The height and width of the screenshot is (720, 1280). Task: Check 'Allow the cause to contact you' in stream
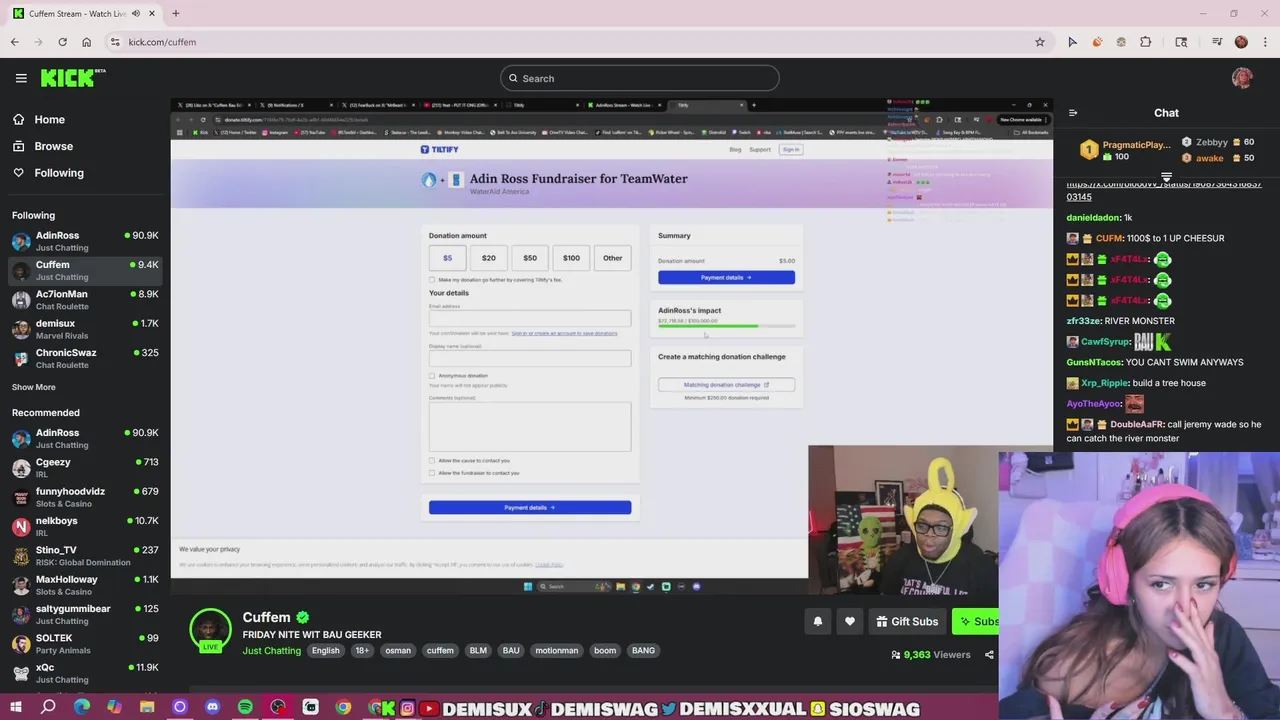tap(432, 461)
